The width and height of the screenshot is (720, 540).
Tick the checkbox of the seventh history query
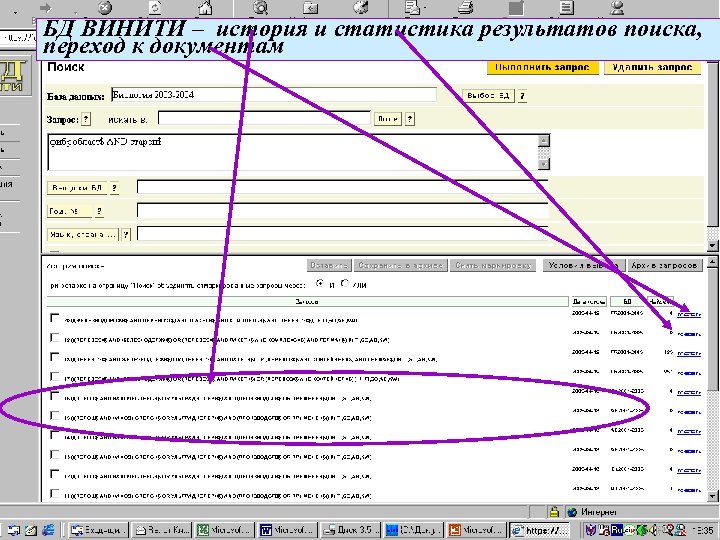click(x=55, y=435)
